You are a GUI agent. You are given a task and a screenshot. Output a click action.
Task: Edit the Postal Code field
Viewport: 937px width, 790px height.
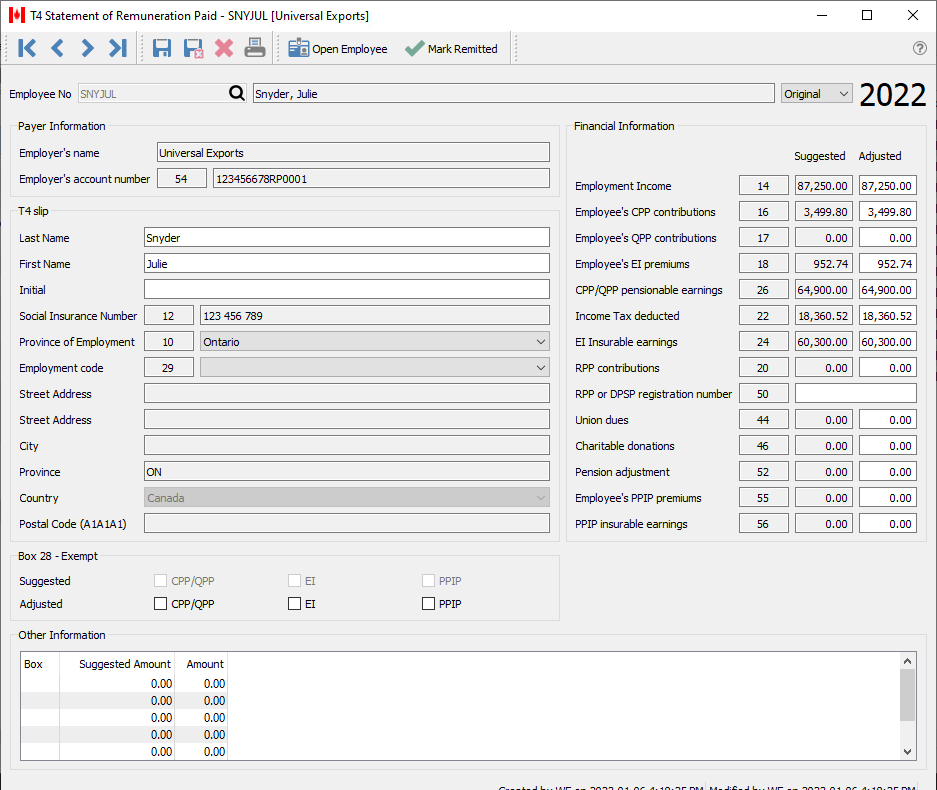(347, 522)
